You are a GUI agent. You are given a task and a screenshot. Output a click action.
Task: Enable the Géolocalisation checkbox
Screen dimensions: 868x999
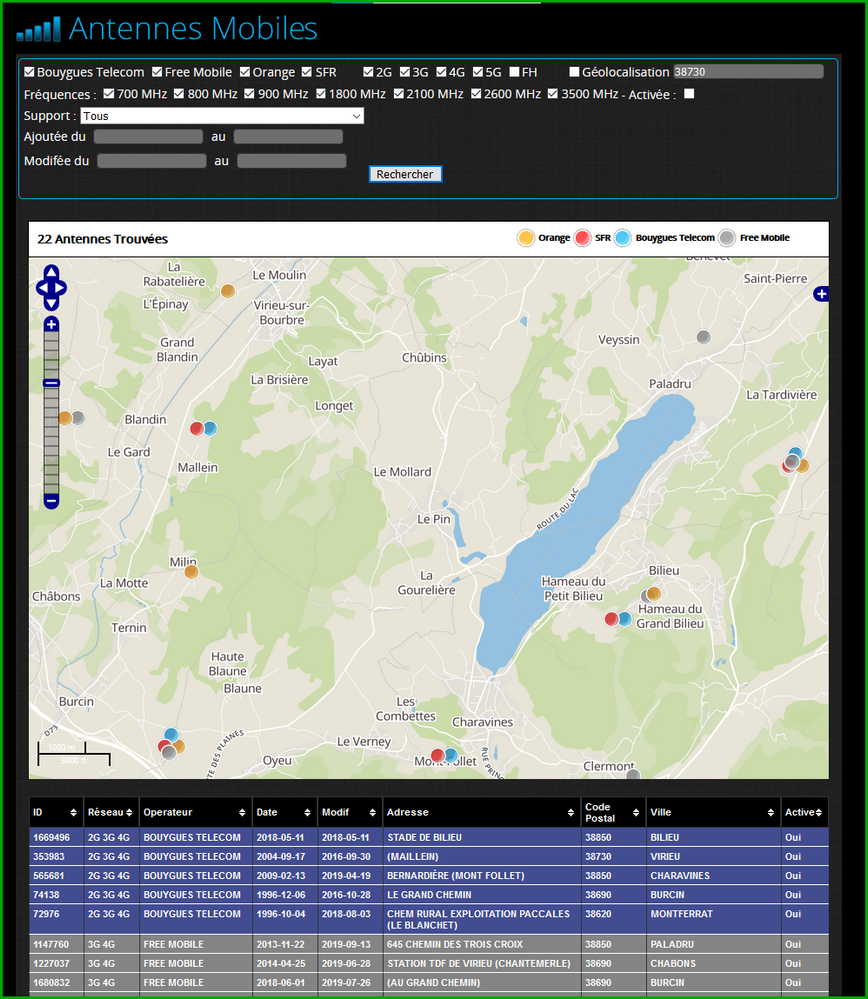(x=574, y=72)
